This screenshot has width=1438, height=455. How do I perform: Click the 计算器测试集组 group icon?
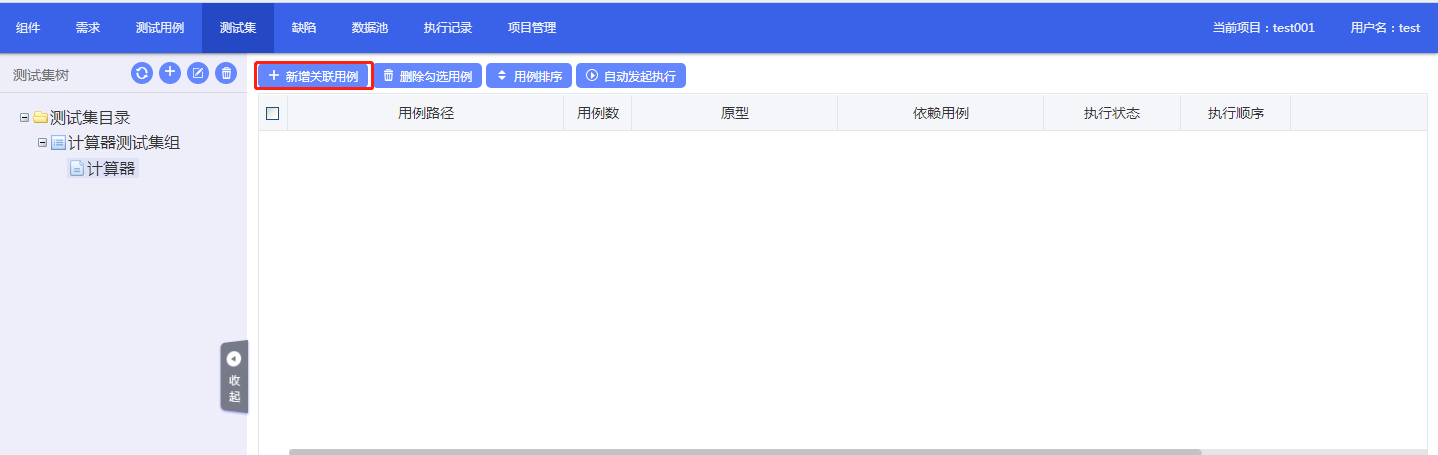coord(58,143)
